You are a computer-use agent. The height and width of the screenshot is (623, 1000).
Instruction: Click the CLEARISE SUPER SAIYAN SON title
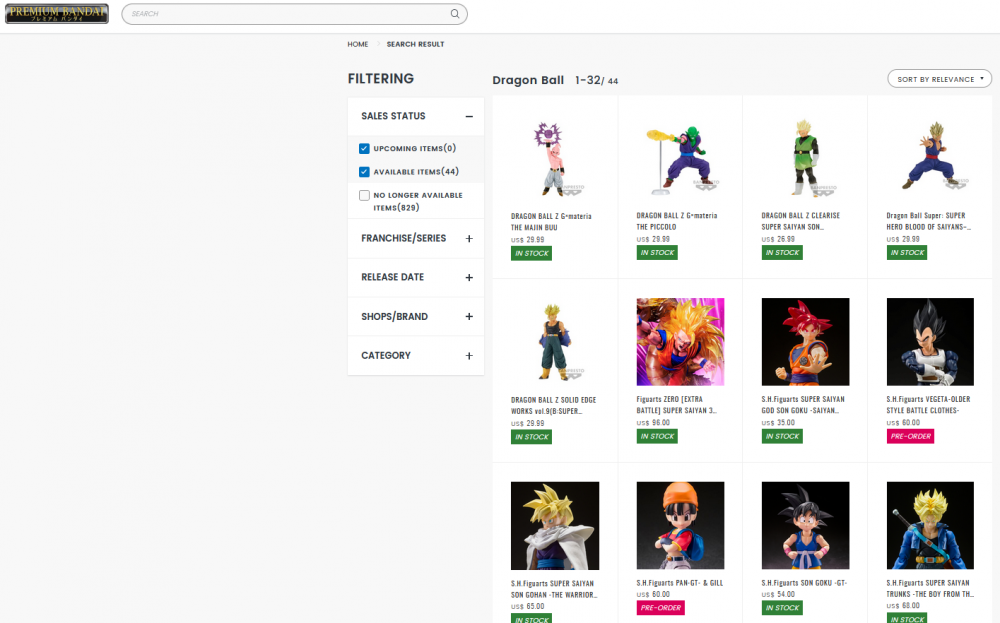(x=800, y=221)
